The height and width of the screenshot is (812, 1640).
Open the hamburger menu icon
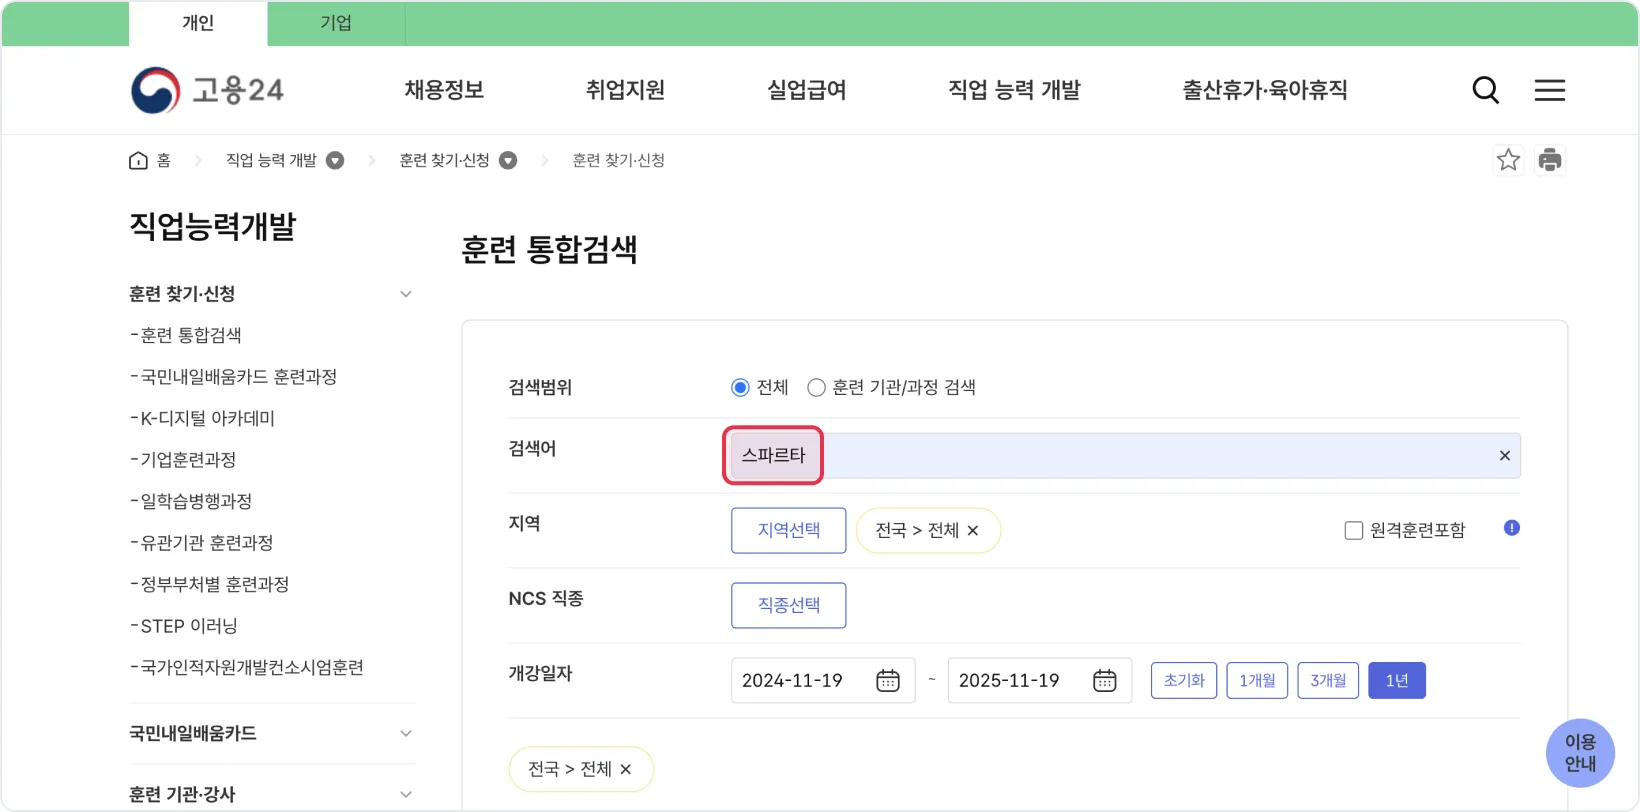pyautogui.click(x=1549, y=90)
